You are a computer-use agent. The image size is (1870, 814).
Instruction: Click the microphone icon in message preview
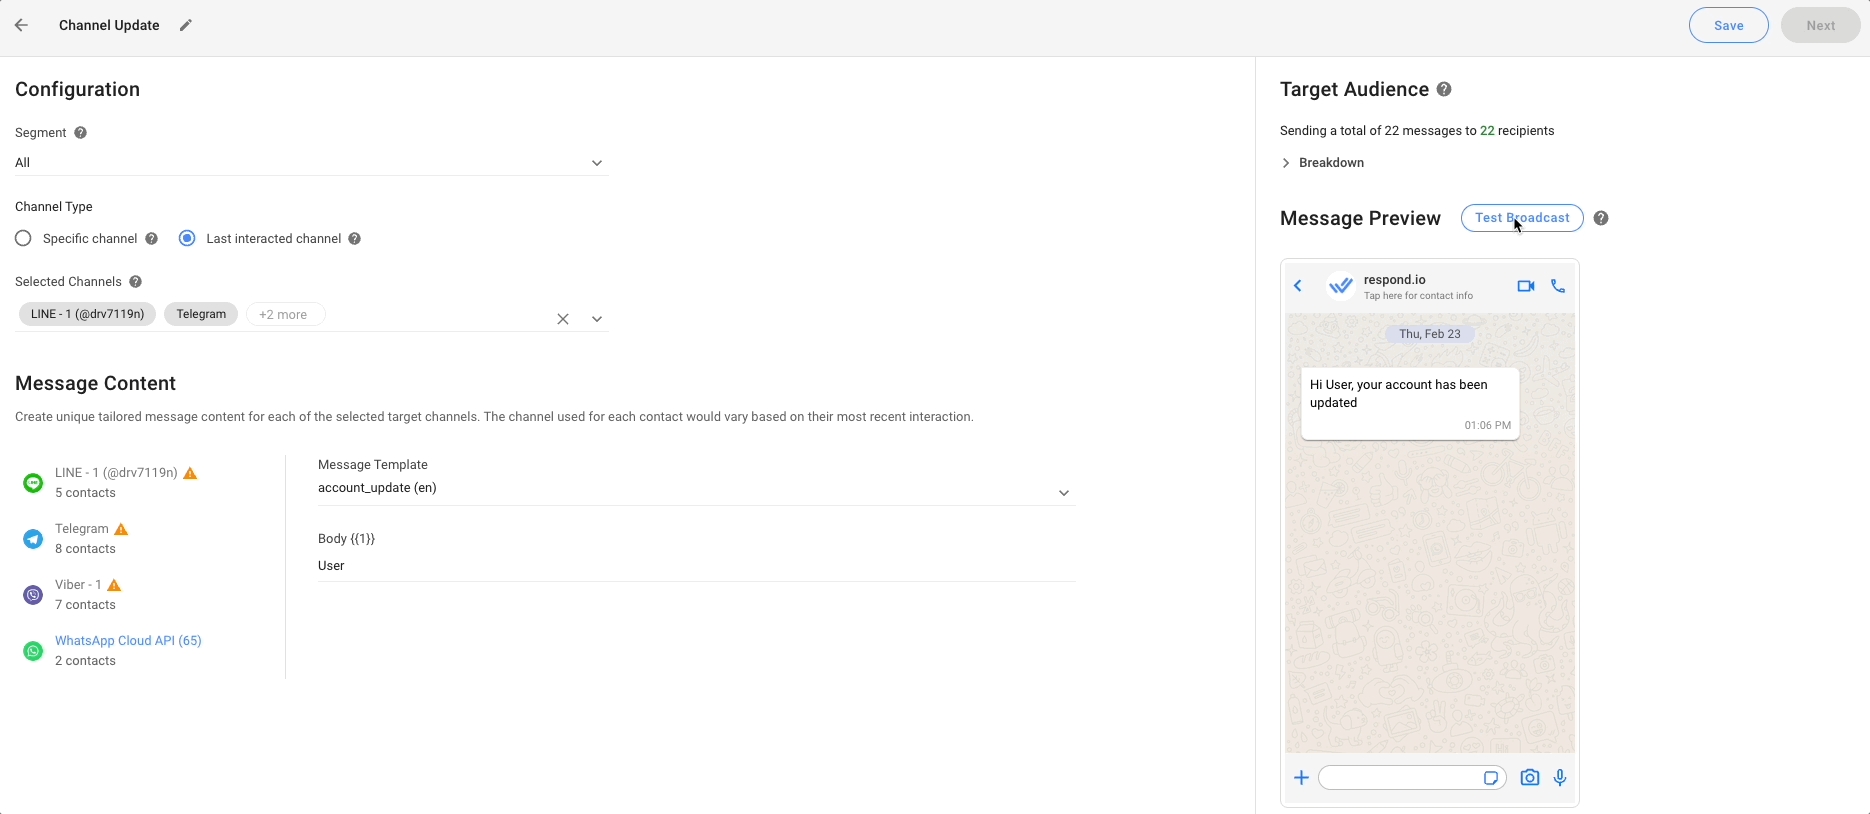point(1560,778)
